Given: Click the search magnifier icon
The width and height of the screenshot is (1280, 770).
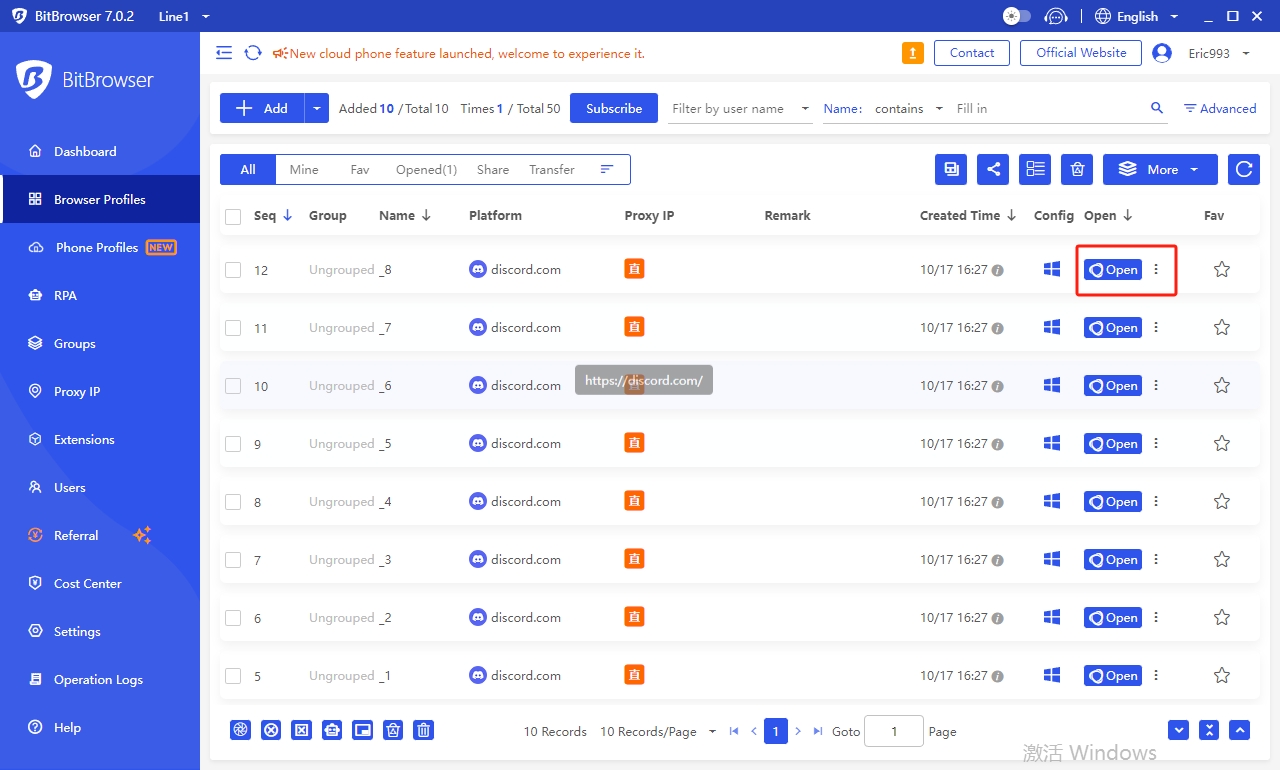Looking at the screenshot, I should pos(1157,108).
